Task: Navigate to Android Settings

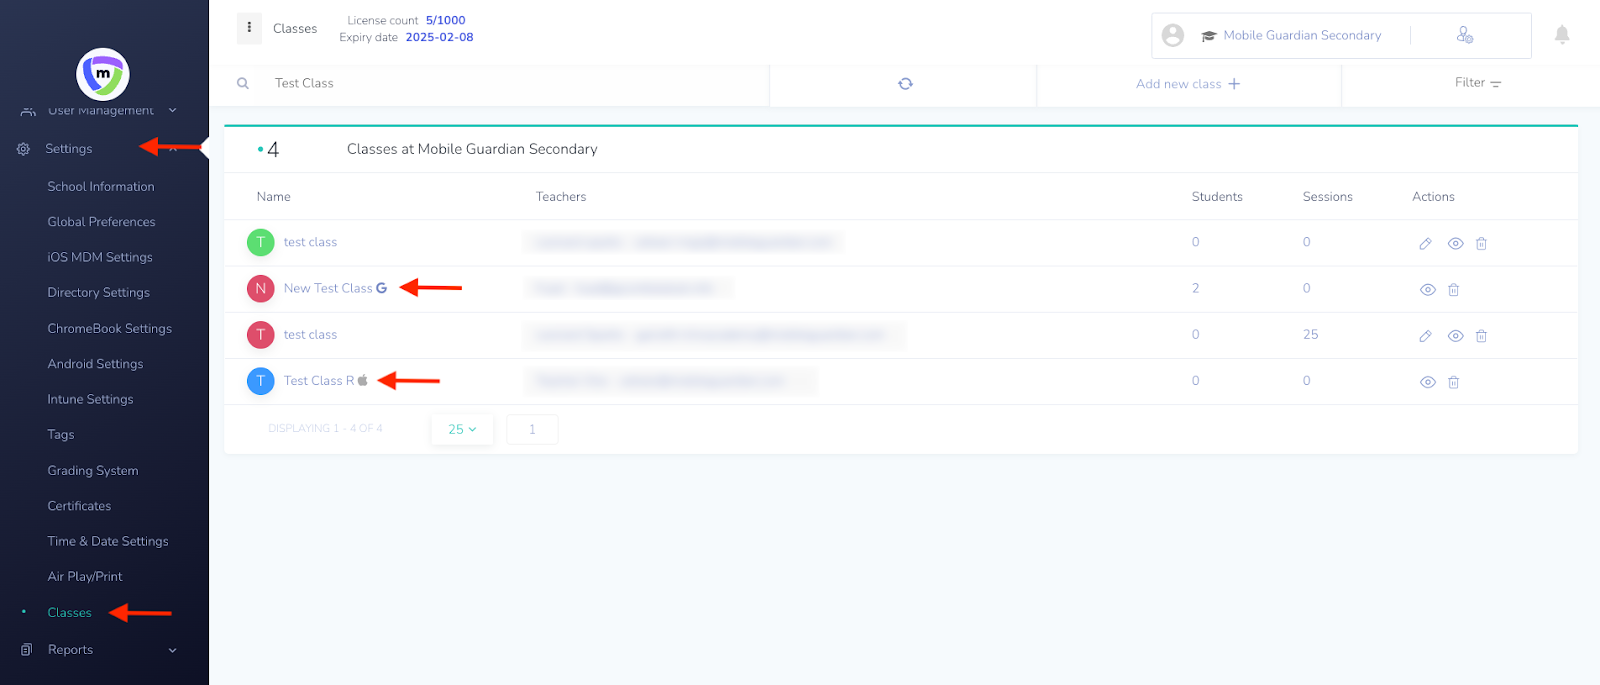Action: coord(95,364)
